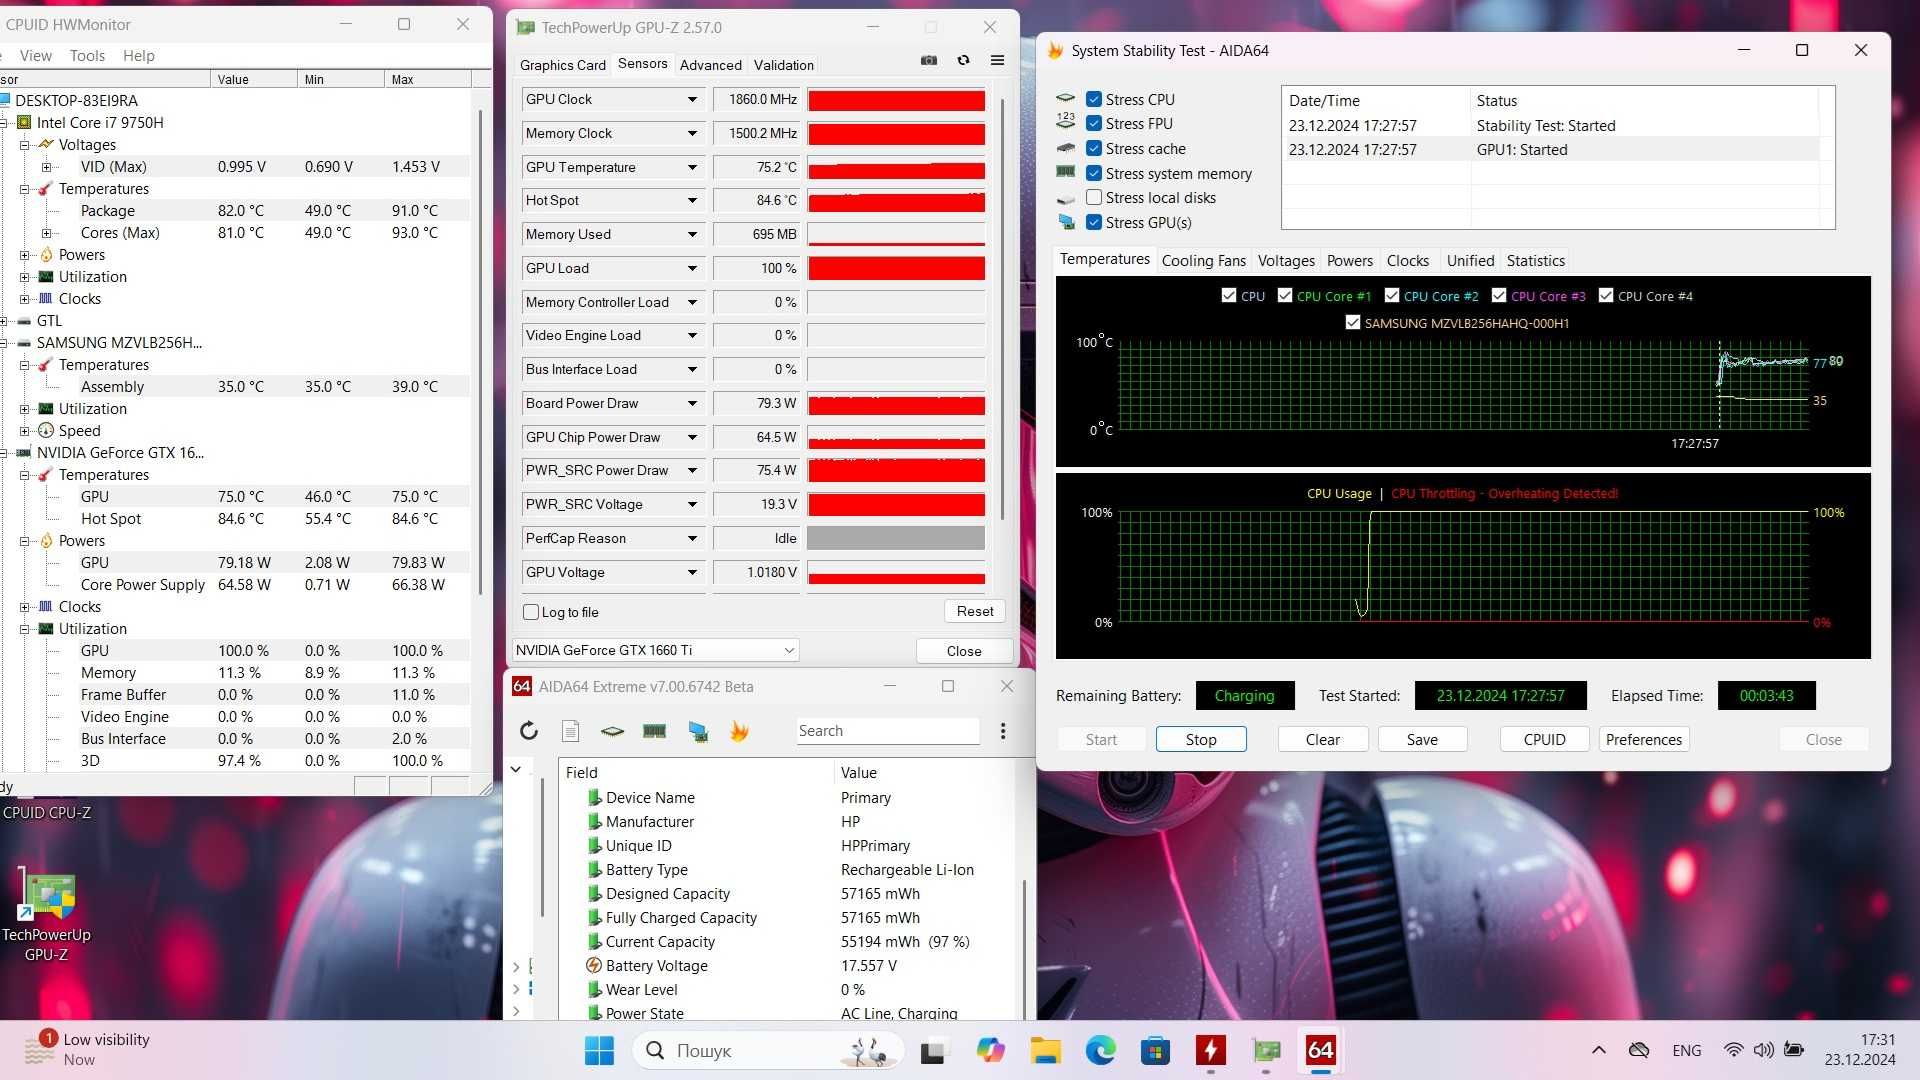The image size is (1920, 1080).
Task: Open AIDA64 Extreme three-dot options menu
Action: (1003, 731)
